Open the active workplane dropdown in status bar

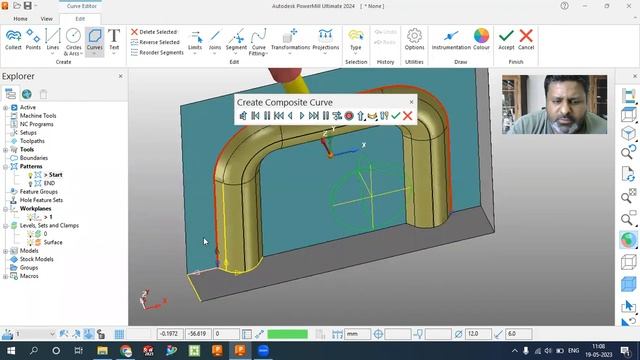52,334
